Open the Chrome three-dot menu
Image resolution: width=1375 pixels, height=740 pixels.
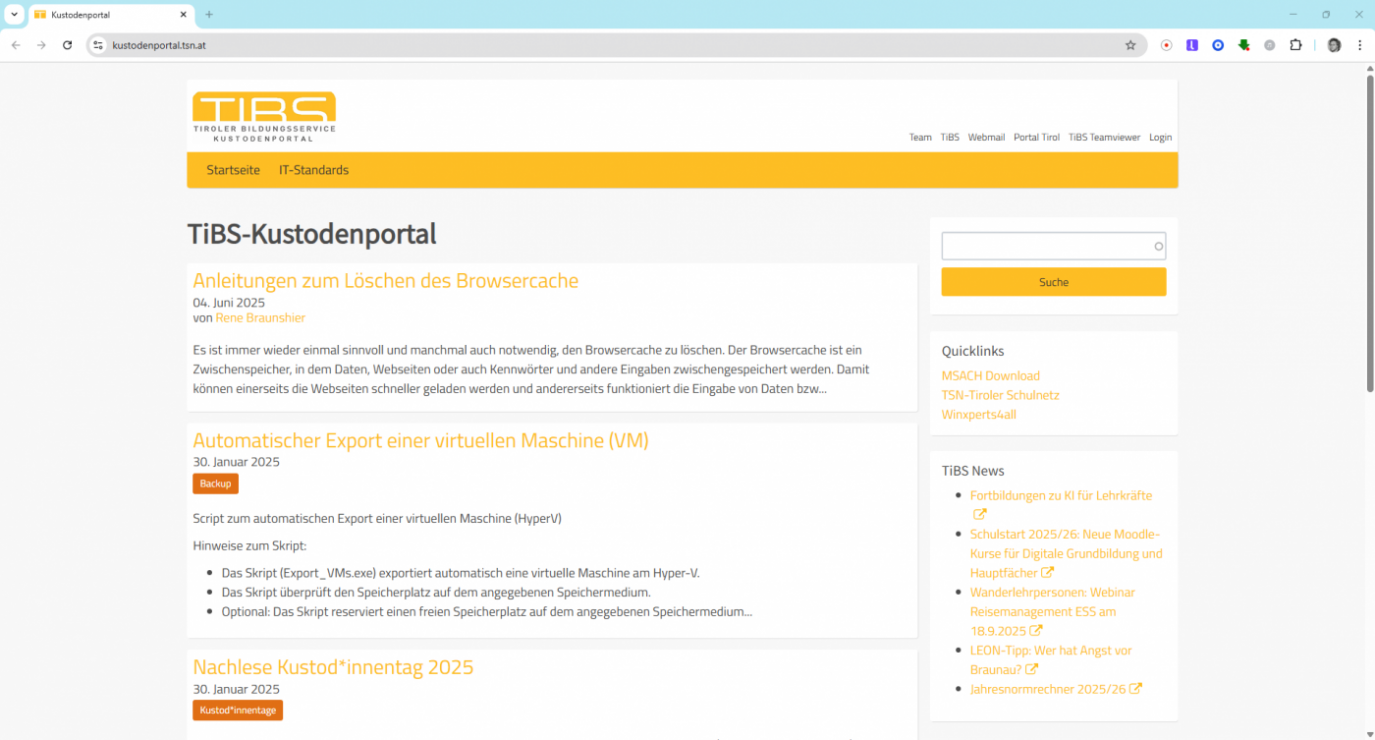(1359, 45)
